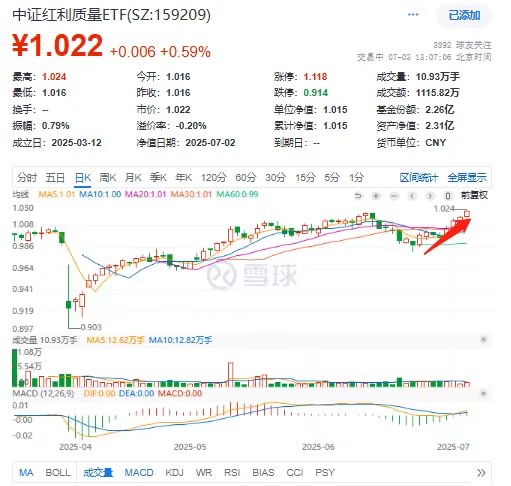Move chart left with previous arrow
The image size is (511, 486).
pos(412,196)
